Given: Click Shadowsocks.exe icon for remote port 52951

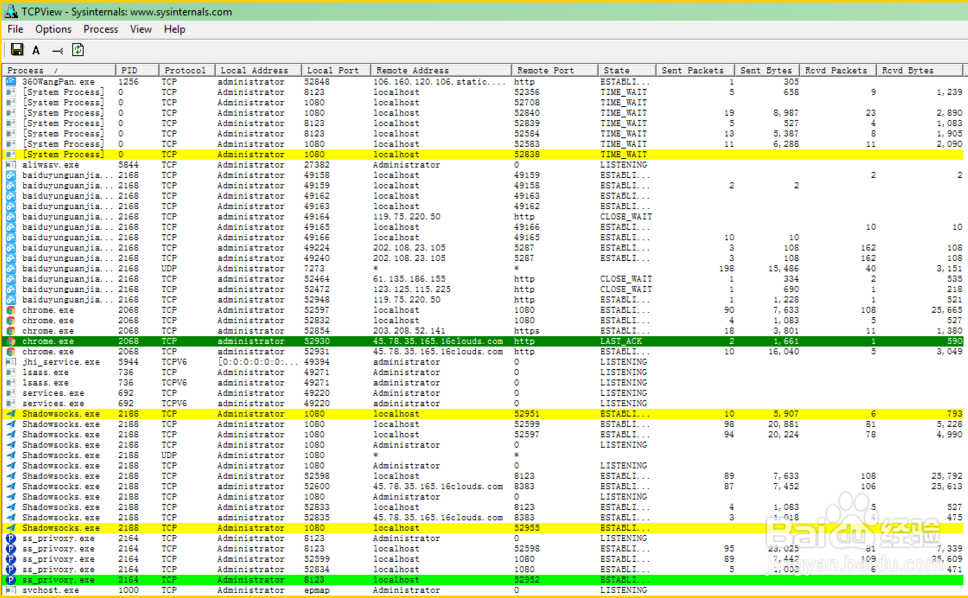Looking at the screenshot, I should [11, 413].
